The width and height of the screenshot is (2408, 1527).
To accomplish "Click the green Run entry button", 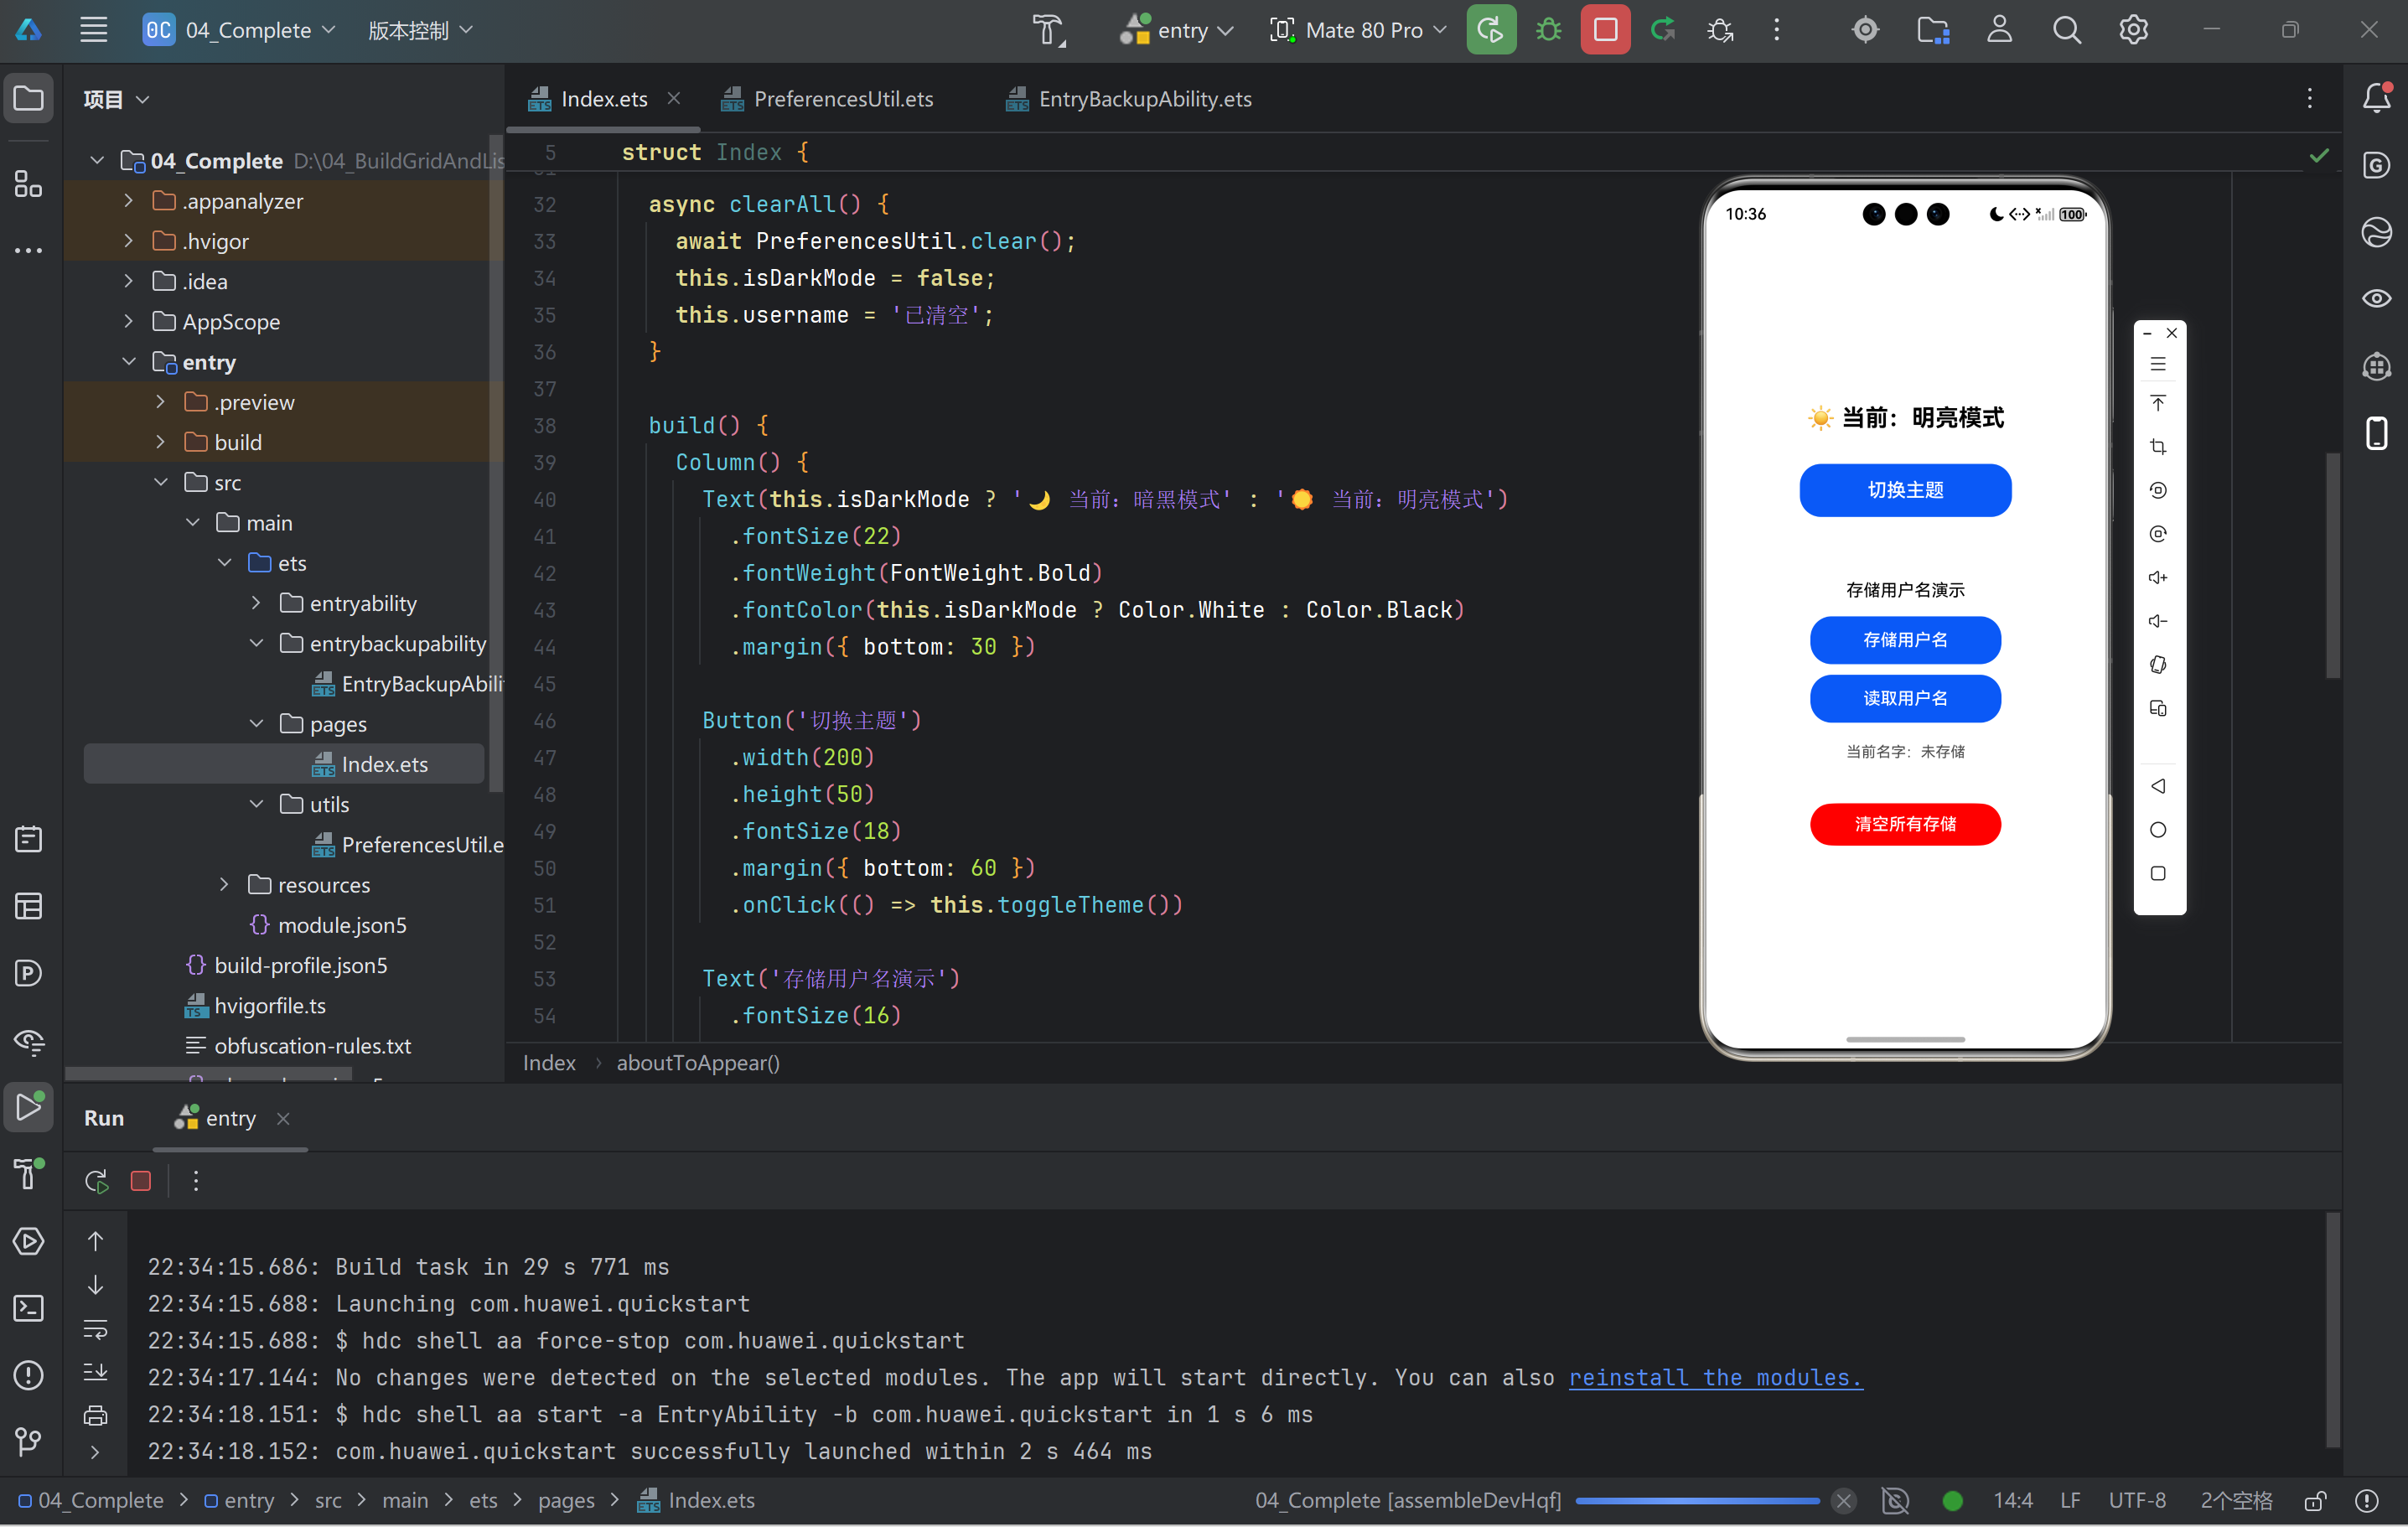I will (x=1490, y=30).
